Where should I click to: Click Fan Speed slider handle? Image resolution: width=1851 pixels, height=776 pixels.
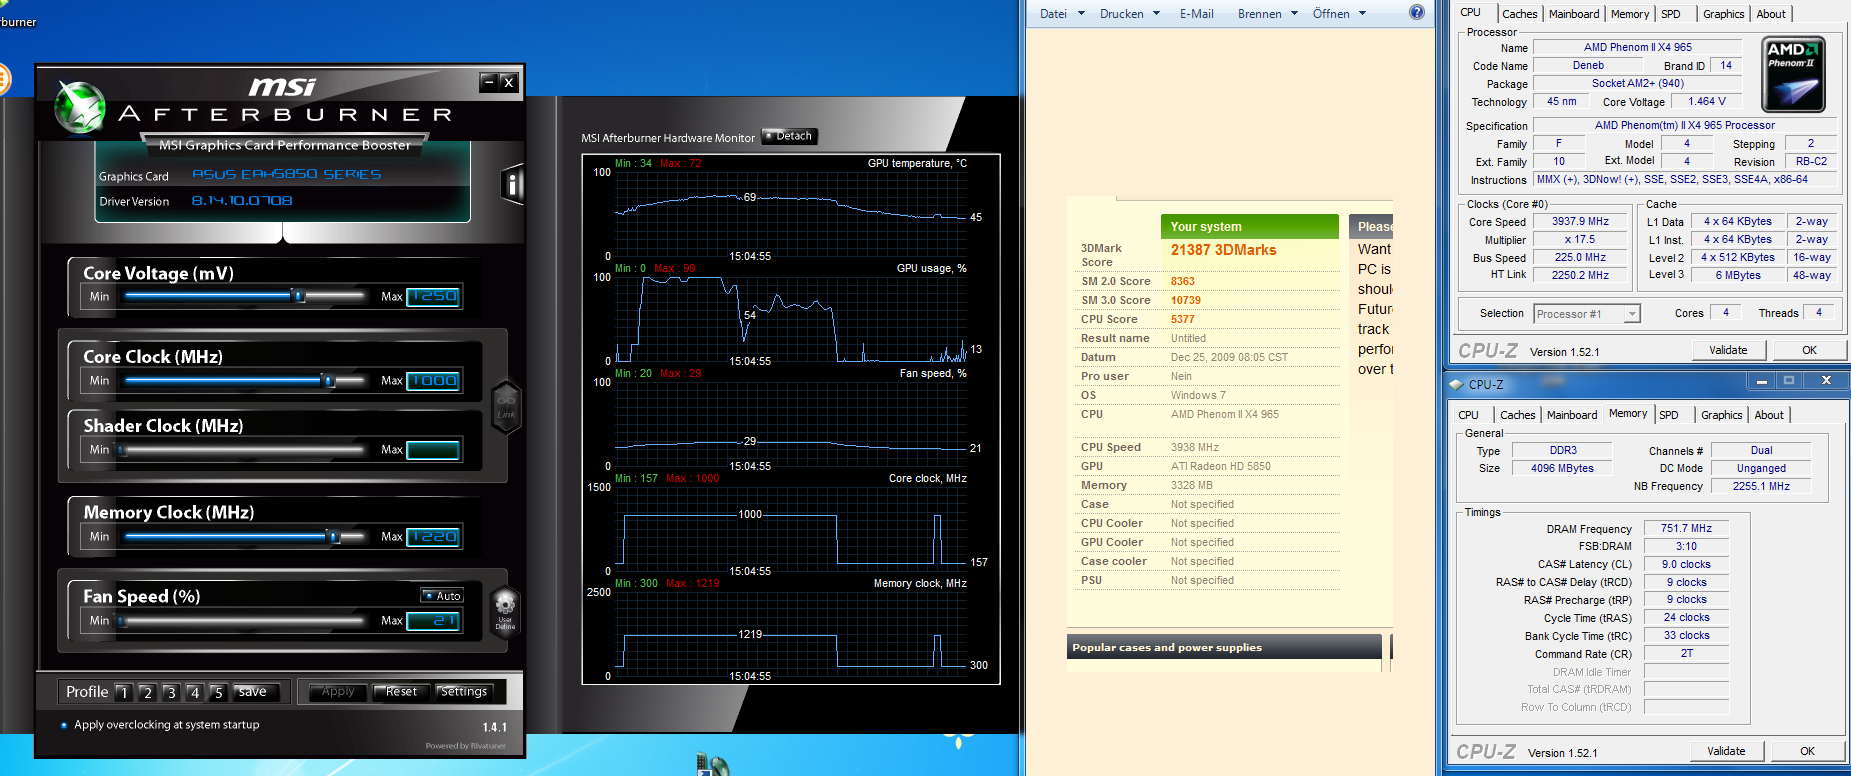coord(122,621)
